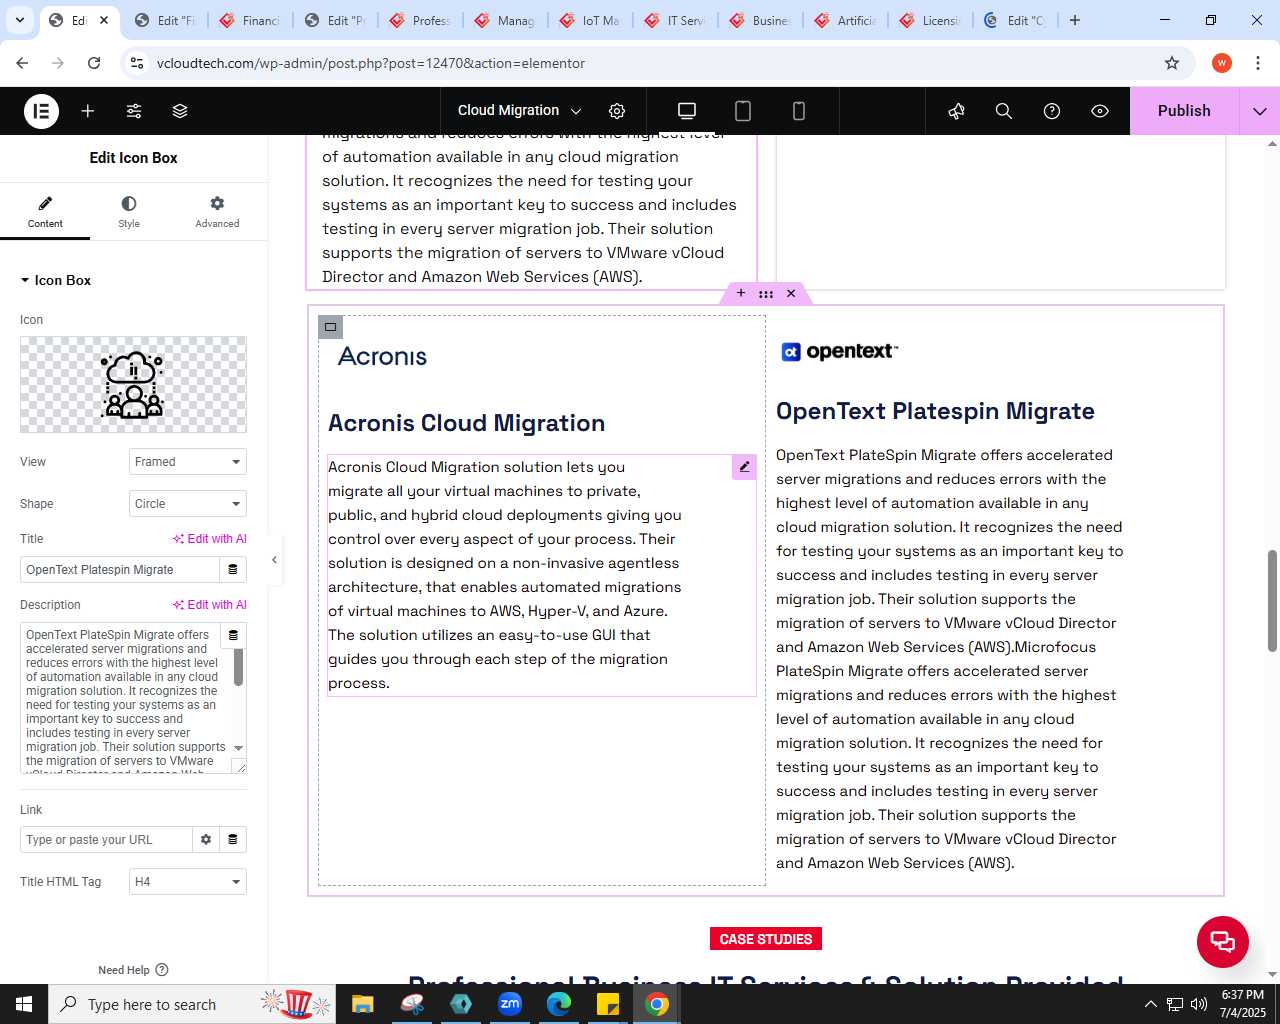Open dynamic tags for Description field
Image resolution: width=1280 pixels, height=1024 pixels.
click(233, 635)
